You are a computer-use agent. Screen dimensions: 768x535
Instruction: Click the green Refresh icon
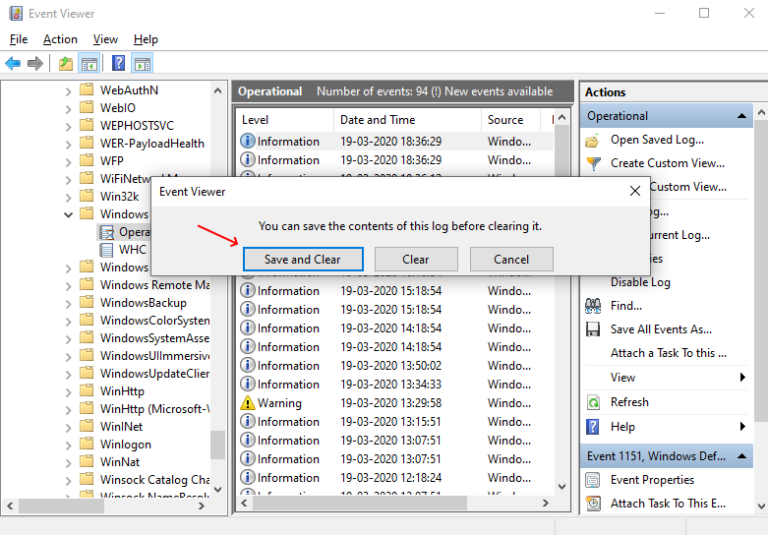[593, 402]
